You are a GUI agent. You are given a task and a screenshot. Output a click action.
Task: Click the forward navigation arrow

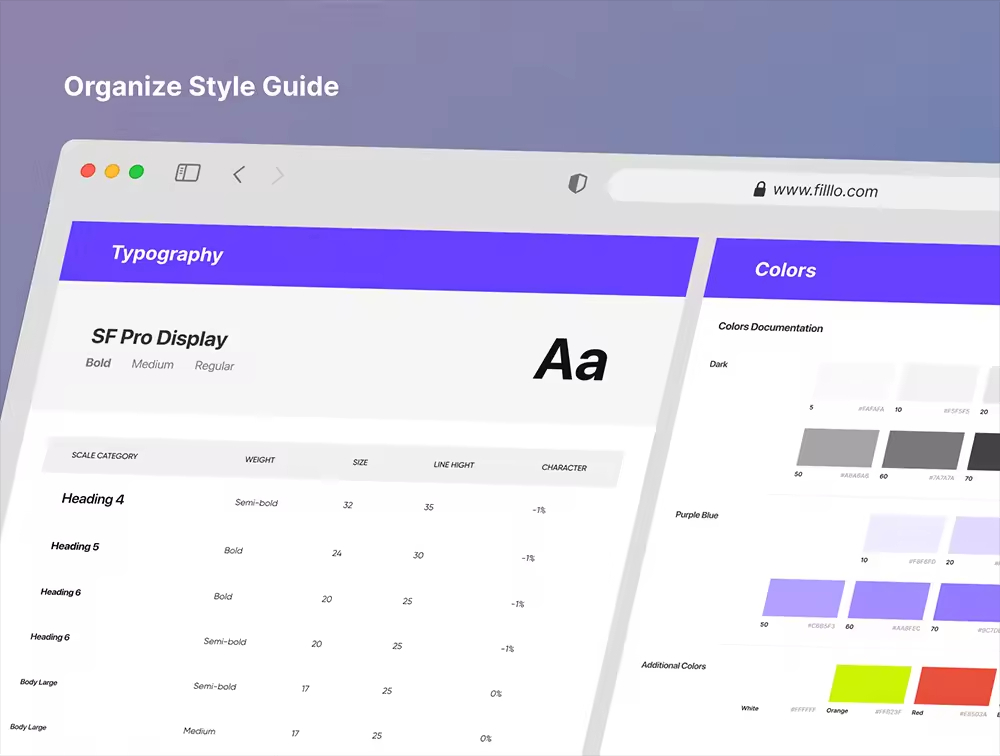(x=278, y=176)
